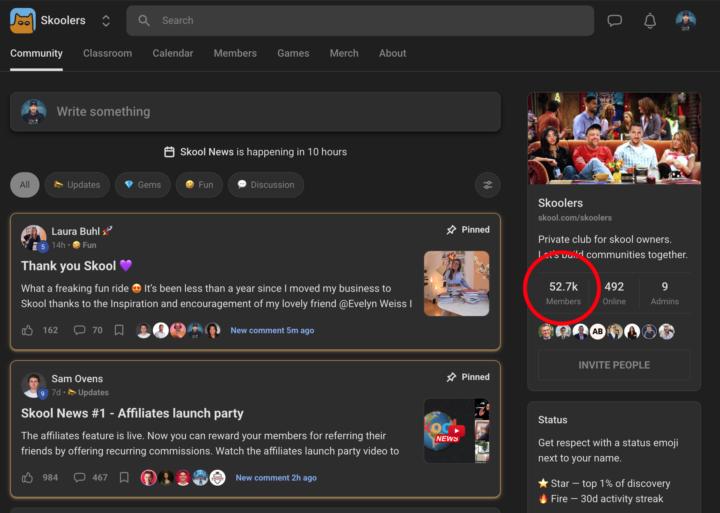
Task: Switch to the Classroom tab
Action: click(x=107, y=53)
